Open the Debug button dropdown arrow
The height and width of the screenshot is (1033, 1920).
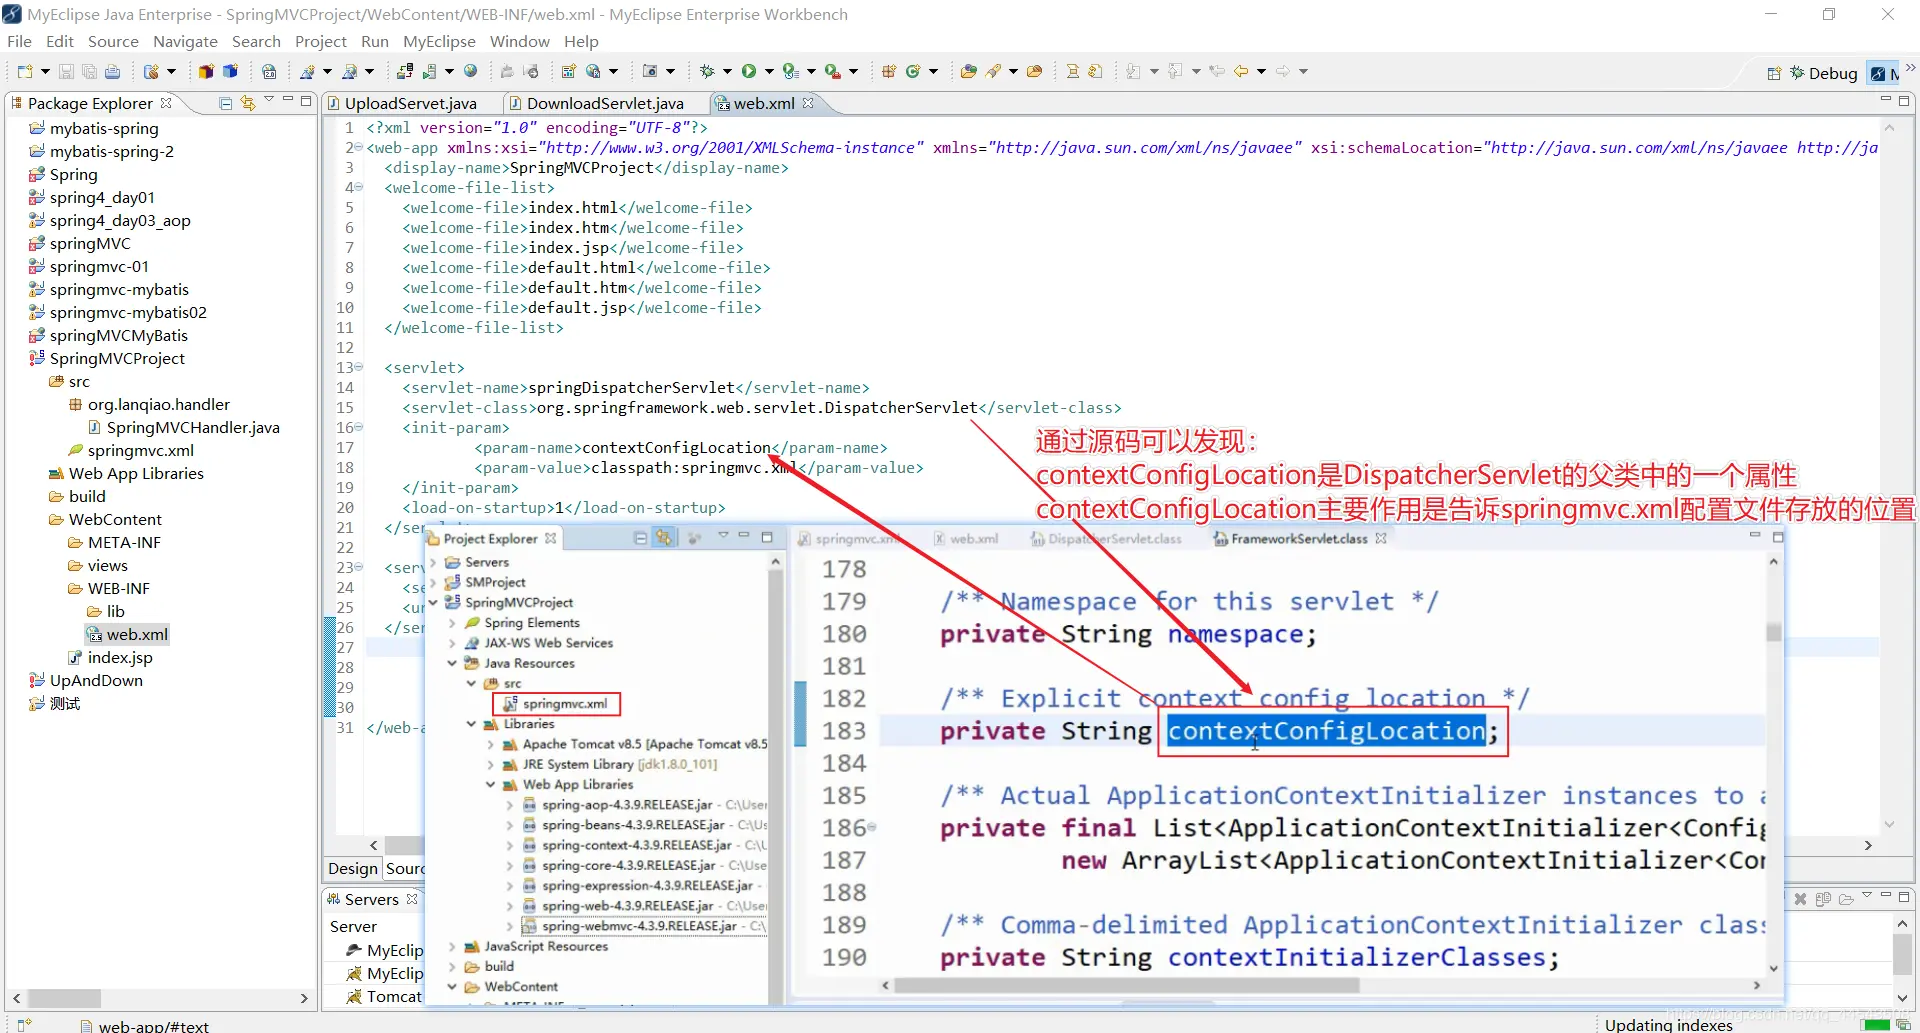tap(727, 71)
